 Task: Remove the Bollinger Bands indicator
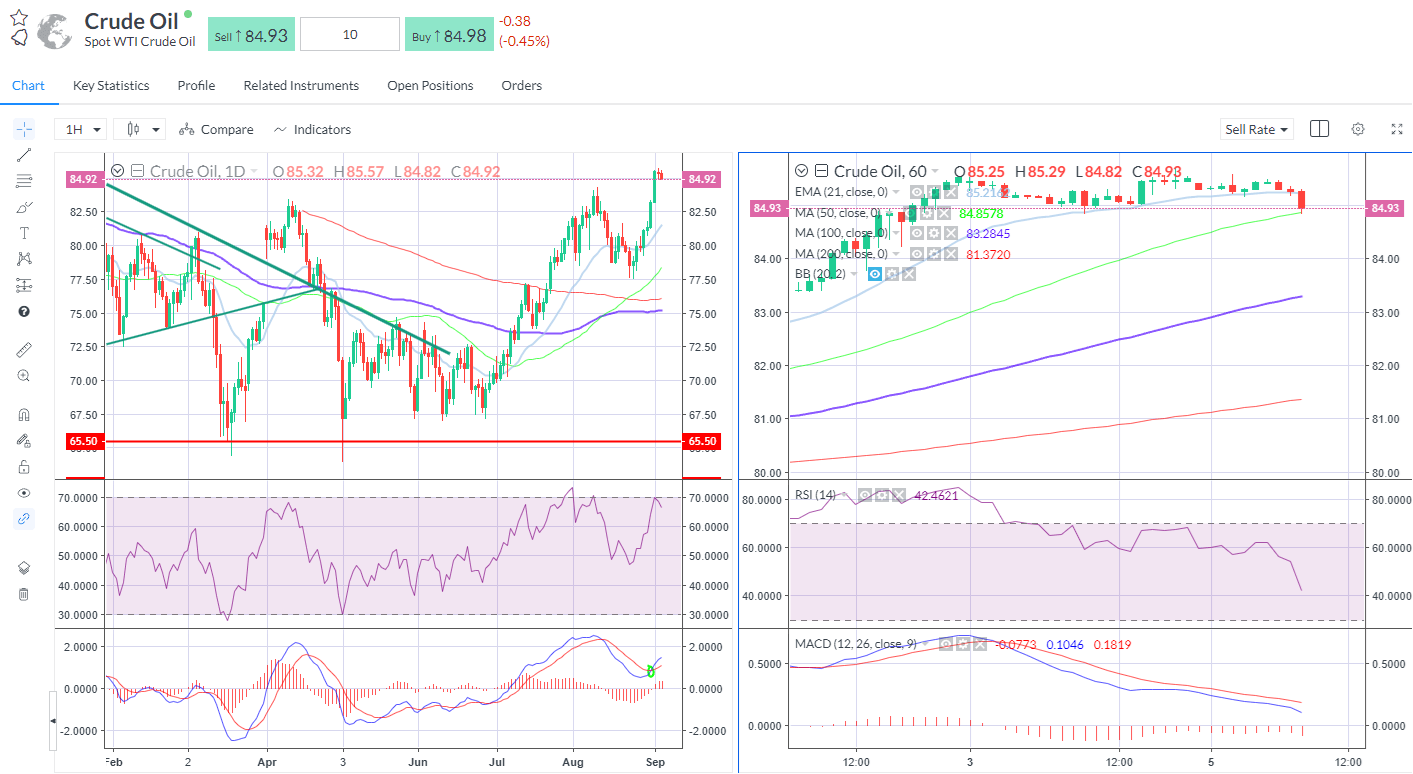coord(909,274)
